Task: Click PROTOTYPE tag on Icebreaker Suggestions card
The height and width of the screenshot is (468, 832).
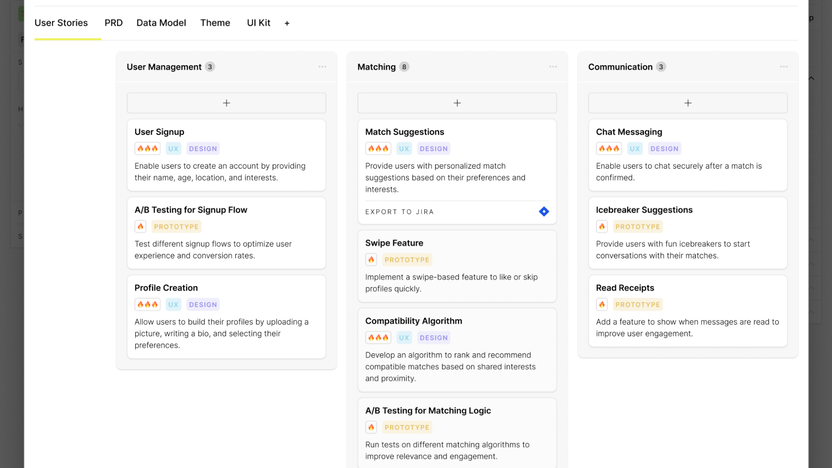Action: pyautogui.click(x=638, y=227)
